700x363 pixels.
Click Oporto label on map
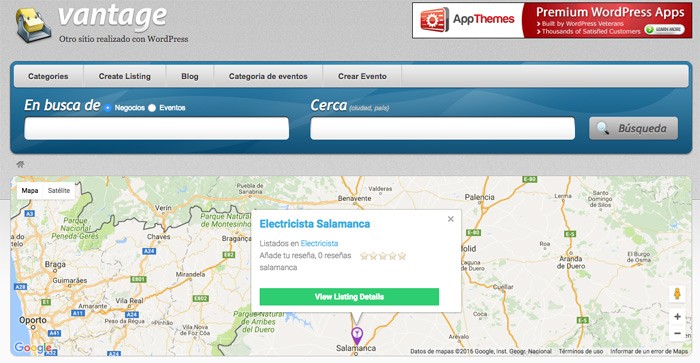(33, 320)
